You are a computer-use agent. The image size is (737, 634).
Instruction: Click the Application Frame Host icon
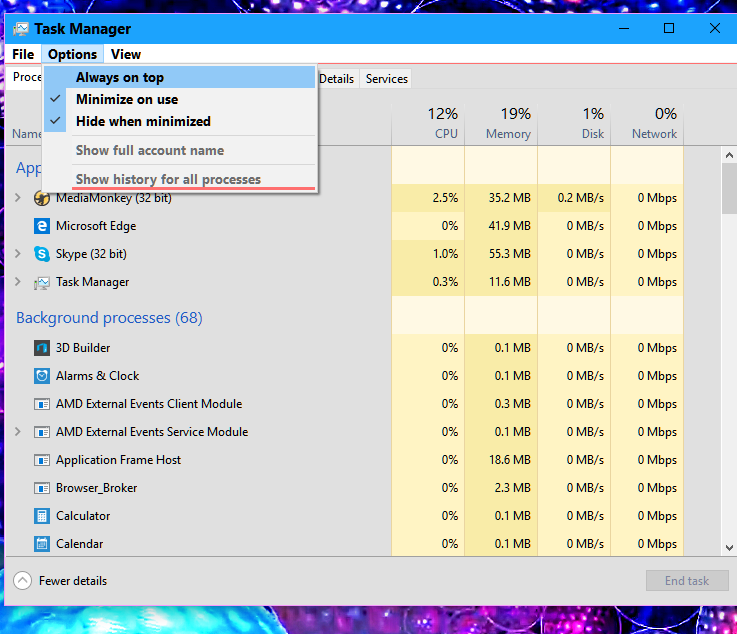[42, 460]
